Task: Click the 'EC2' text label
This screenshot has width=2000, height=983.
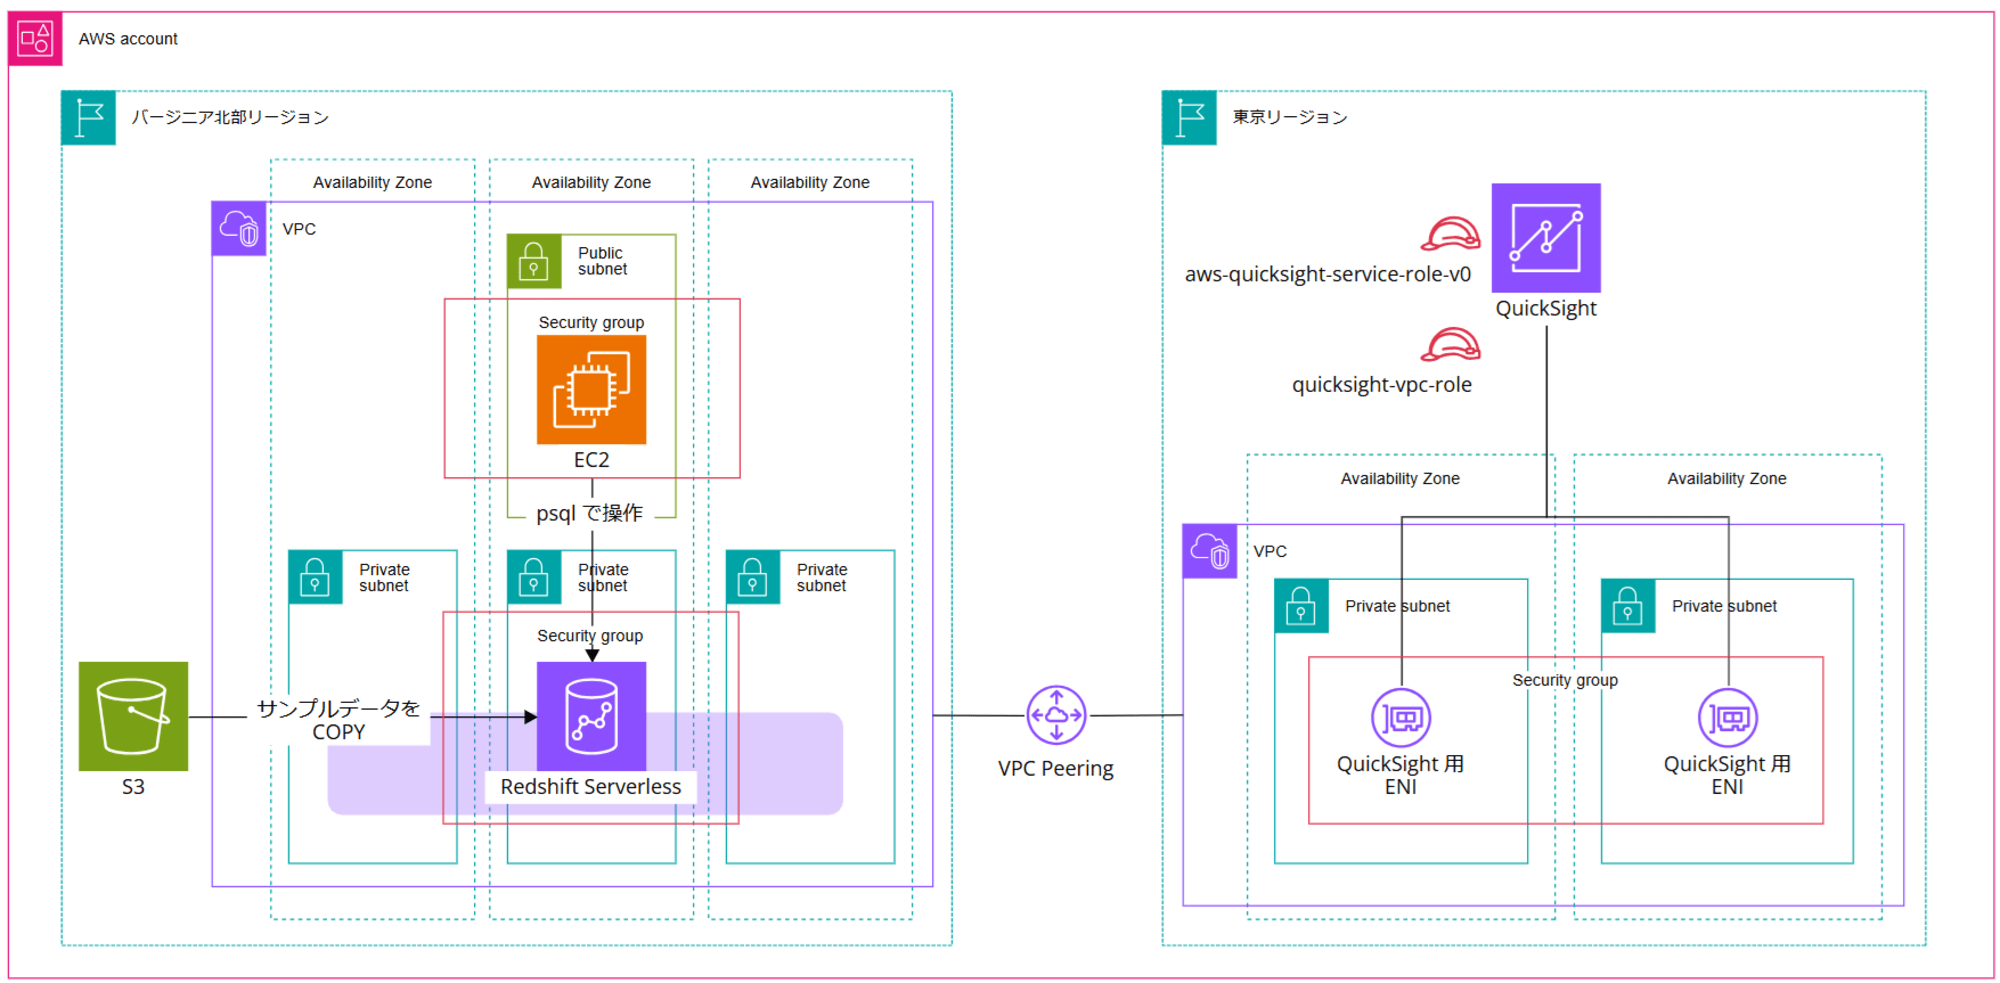Action: click(x=591, y=460)
